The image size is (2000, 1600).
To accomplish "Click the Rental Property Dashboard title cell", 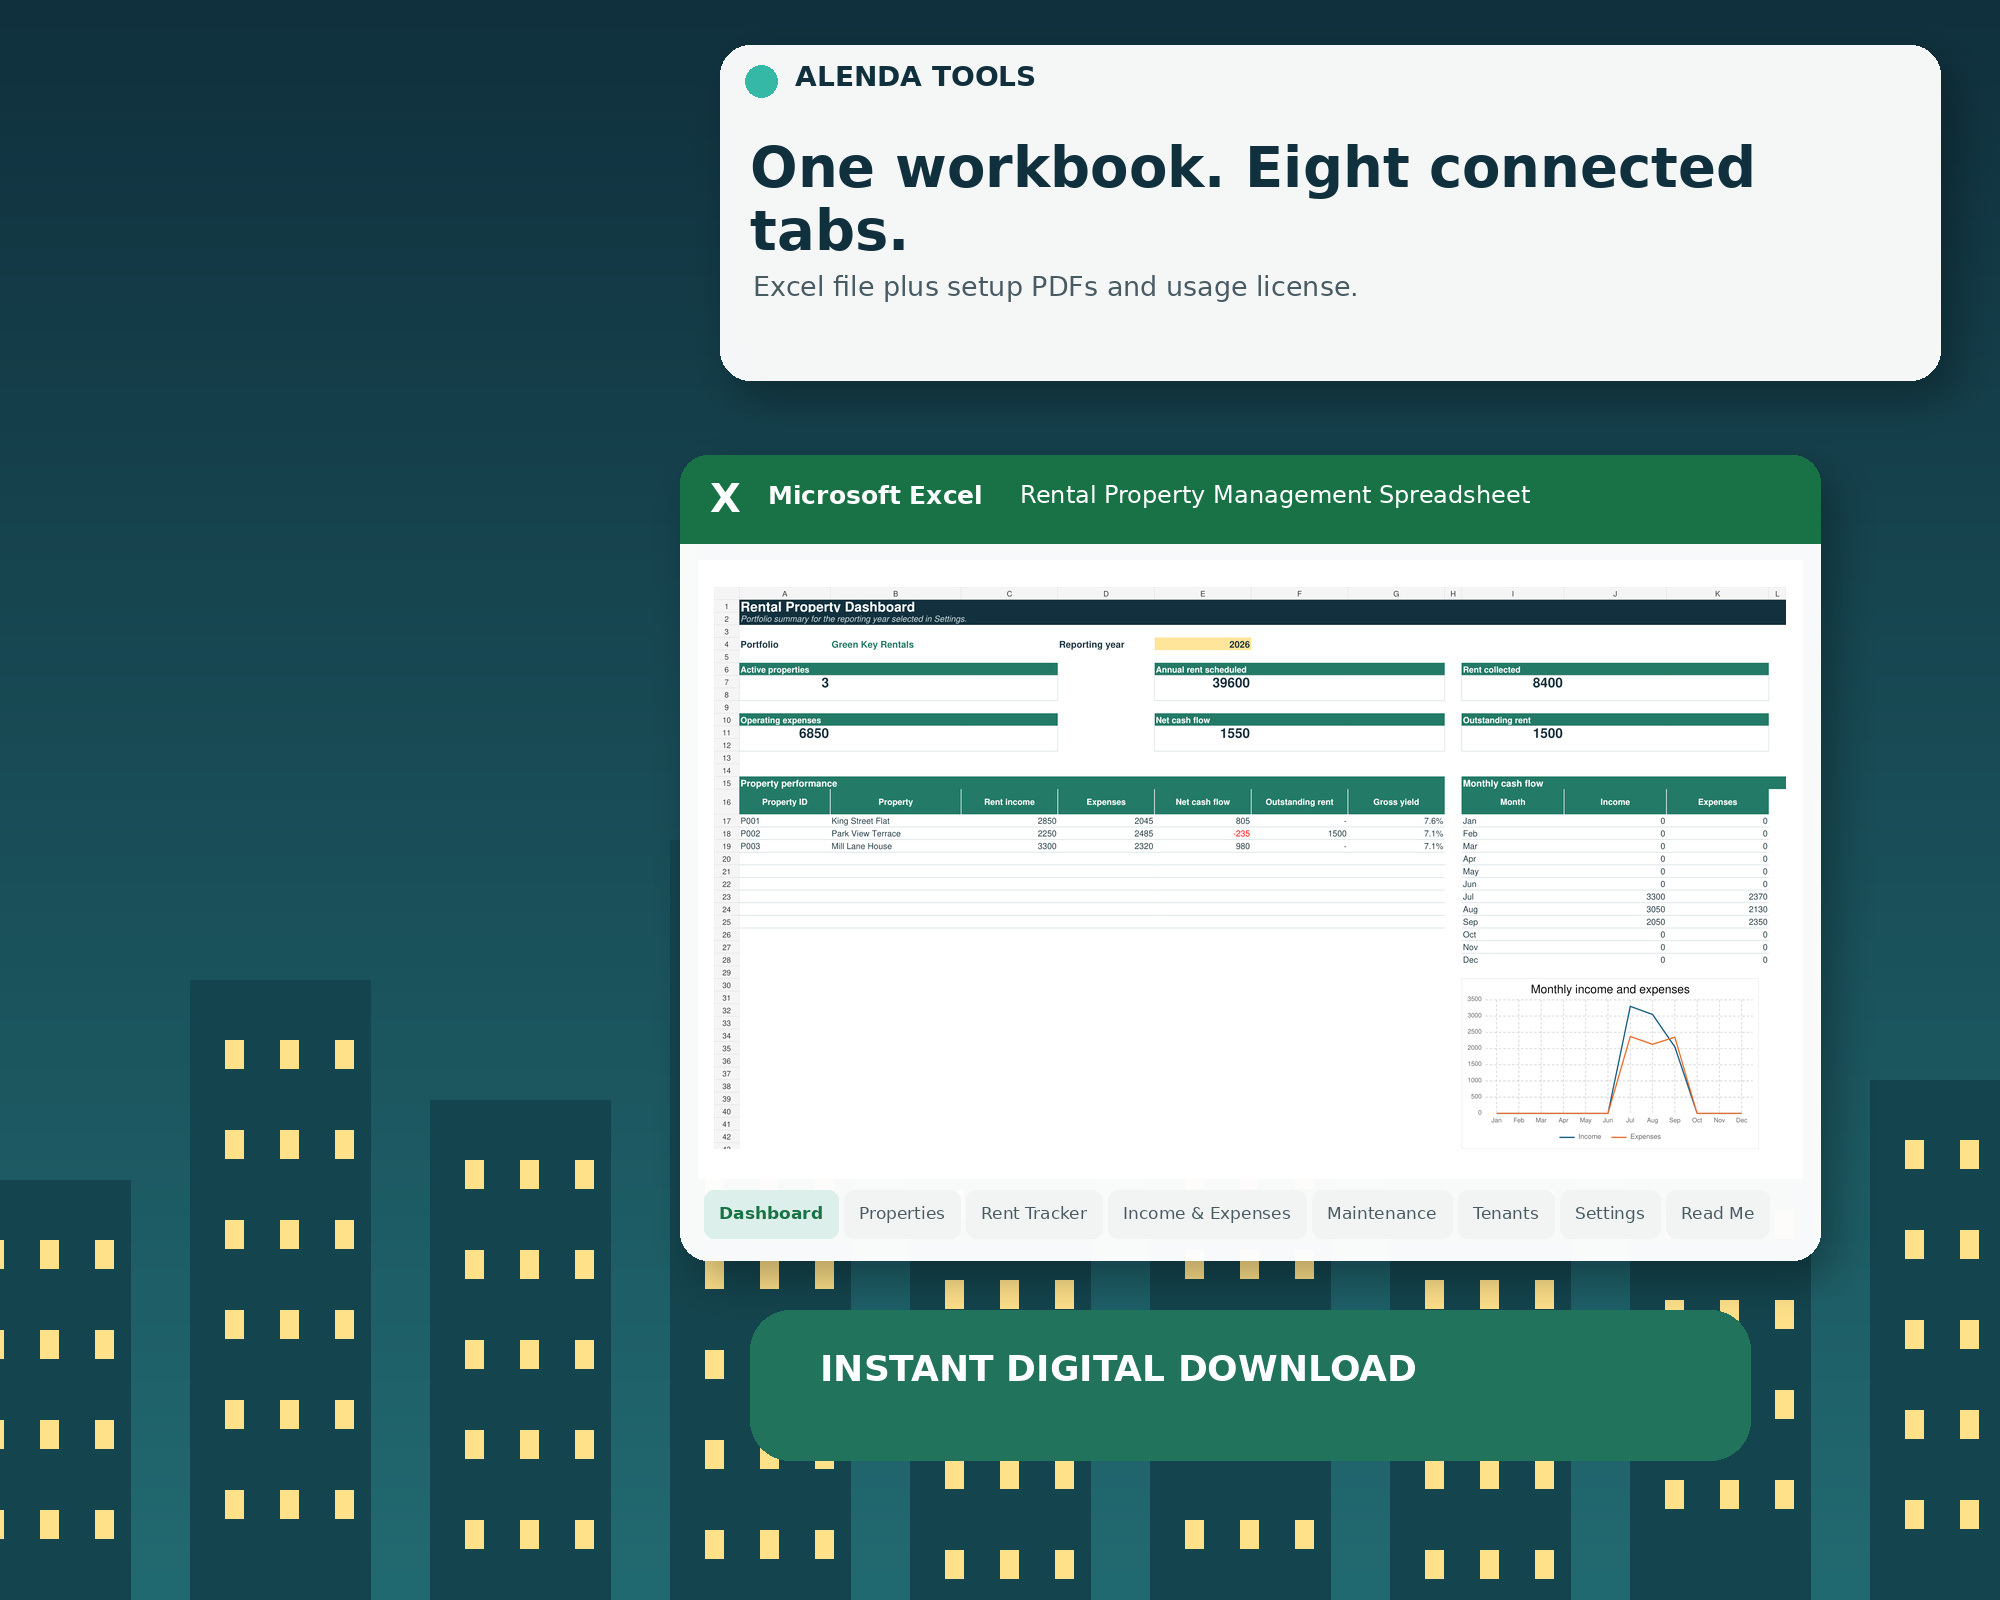I will pyautogui.click(x=827, y=607).
